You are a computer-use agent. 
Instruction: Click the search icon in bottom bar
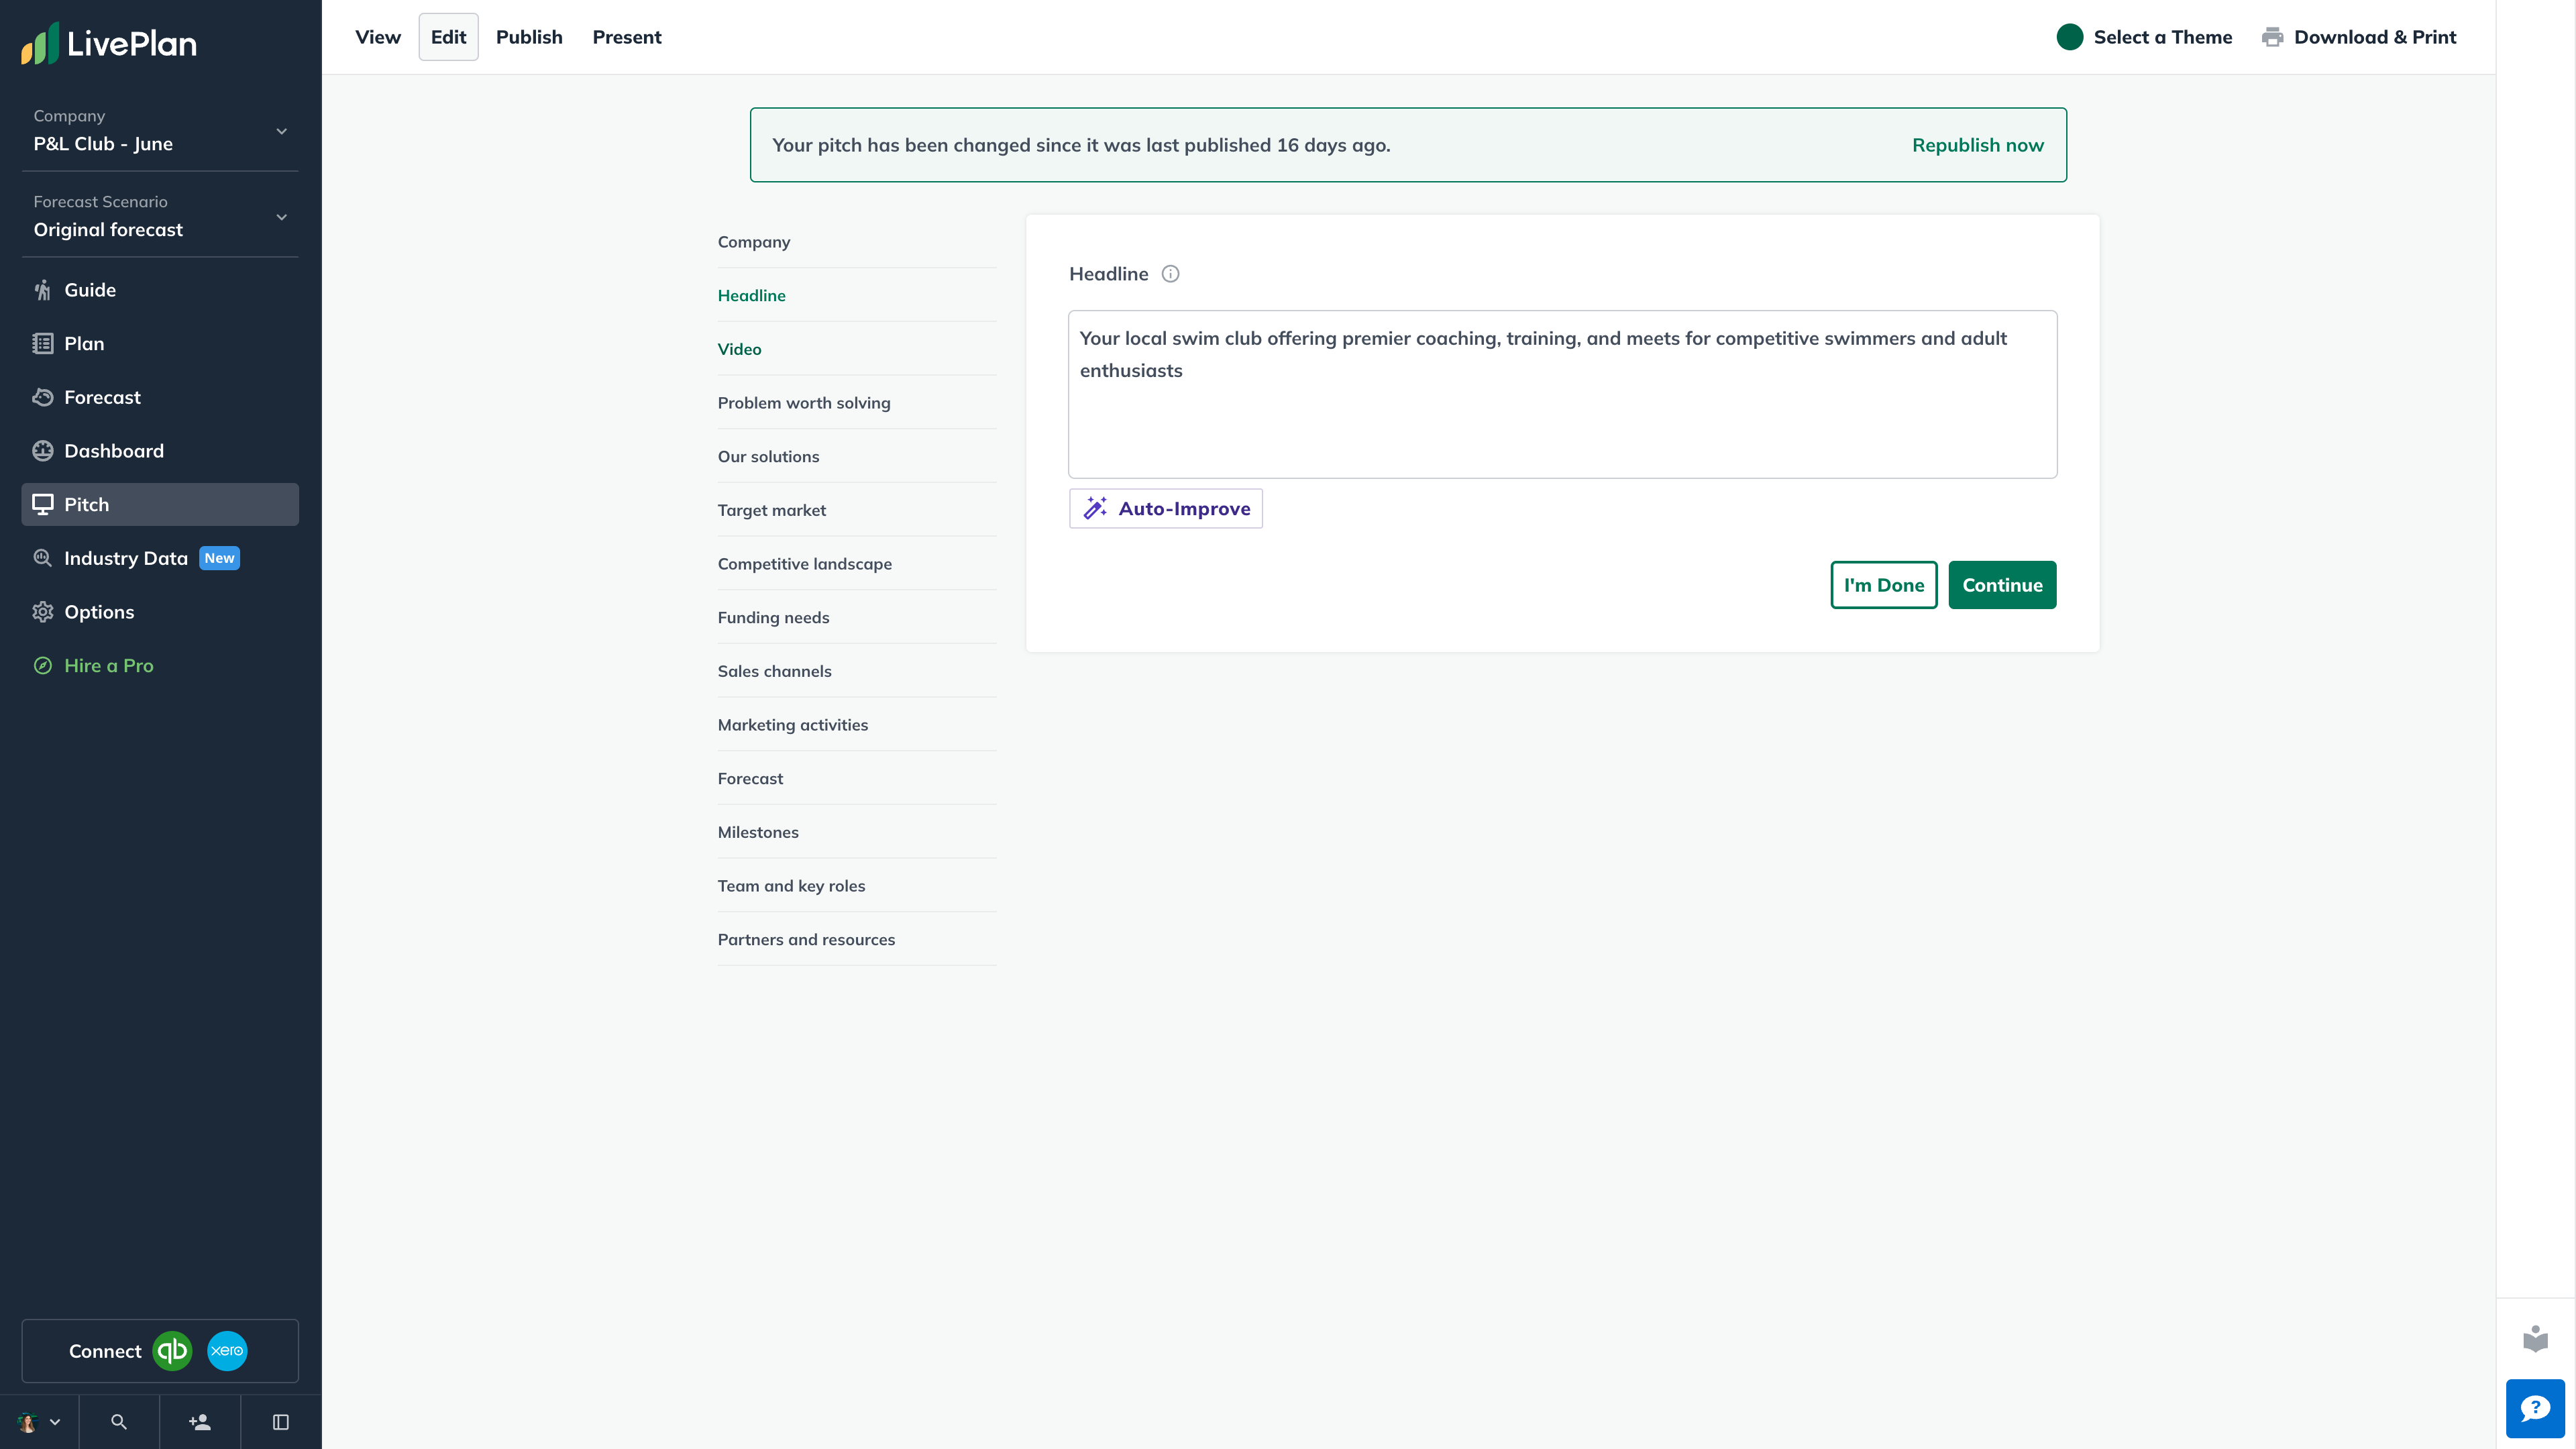(119, 1422)
